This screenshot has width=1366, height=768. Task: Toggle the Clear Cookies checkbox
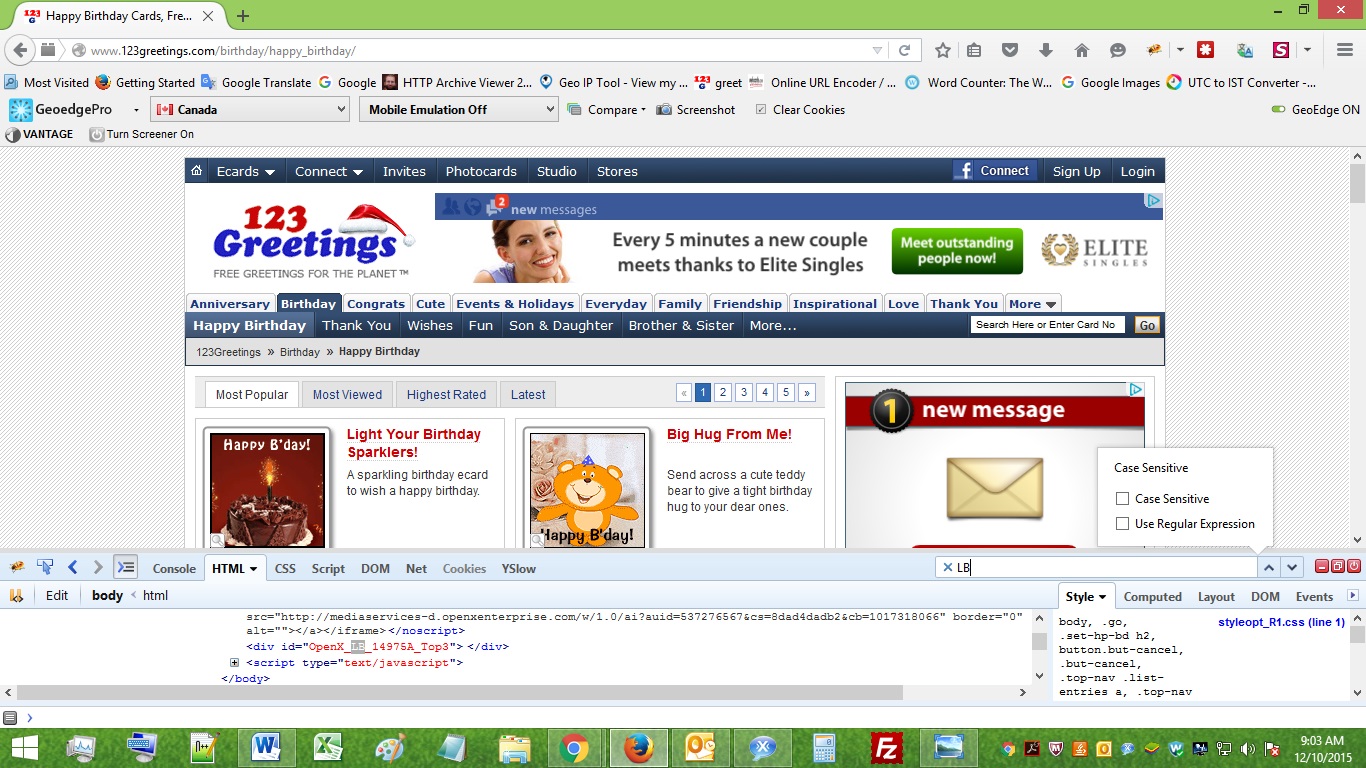point(762,110)
